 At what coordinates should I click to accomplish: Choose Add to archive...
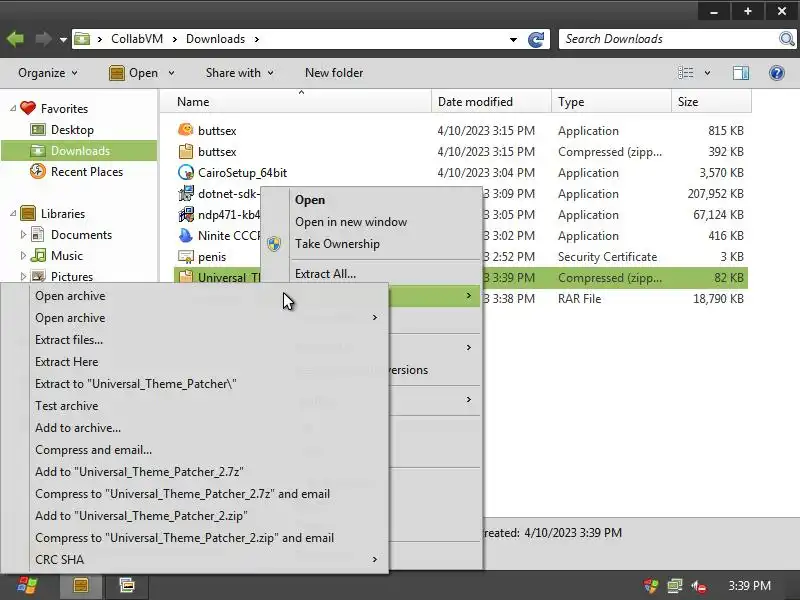78,428
